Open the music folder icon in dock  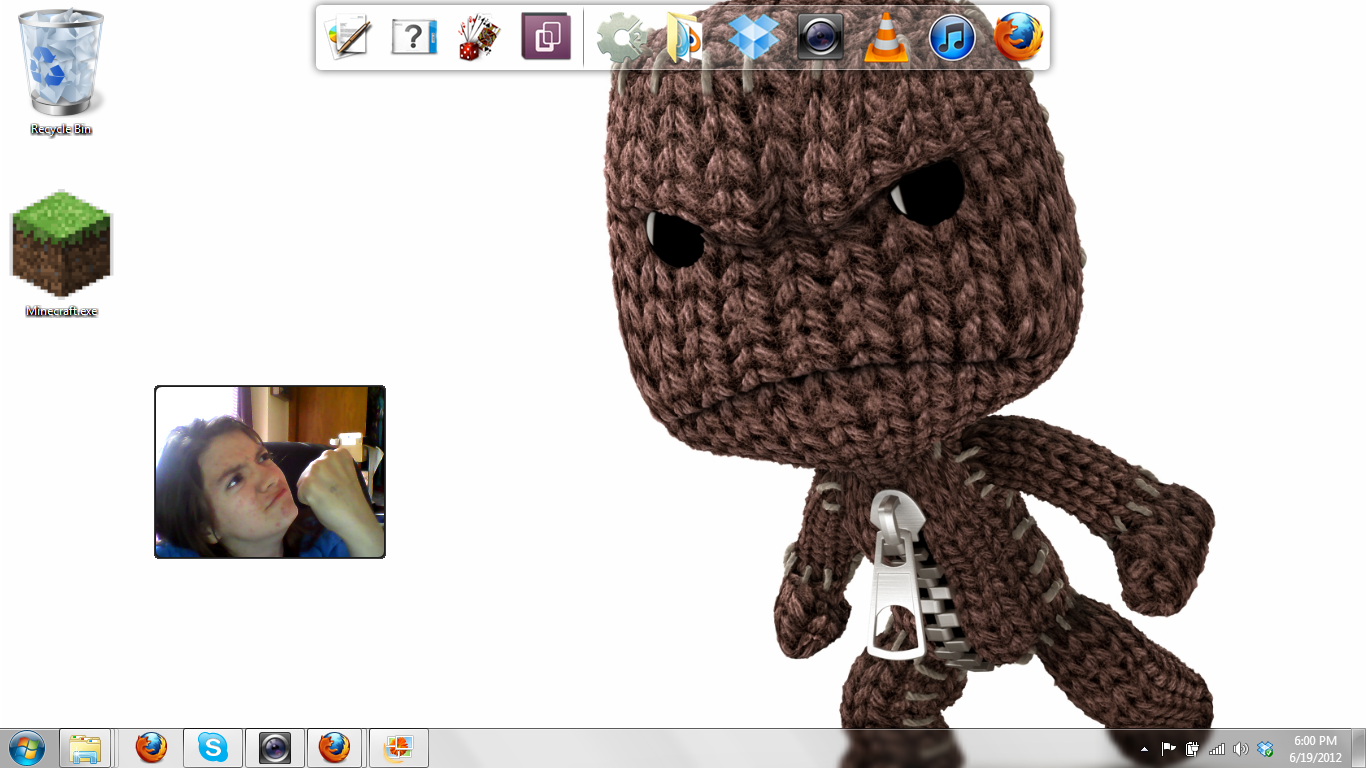pos(684,39)
